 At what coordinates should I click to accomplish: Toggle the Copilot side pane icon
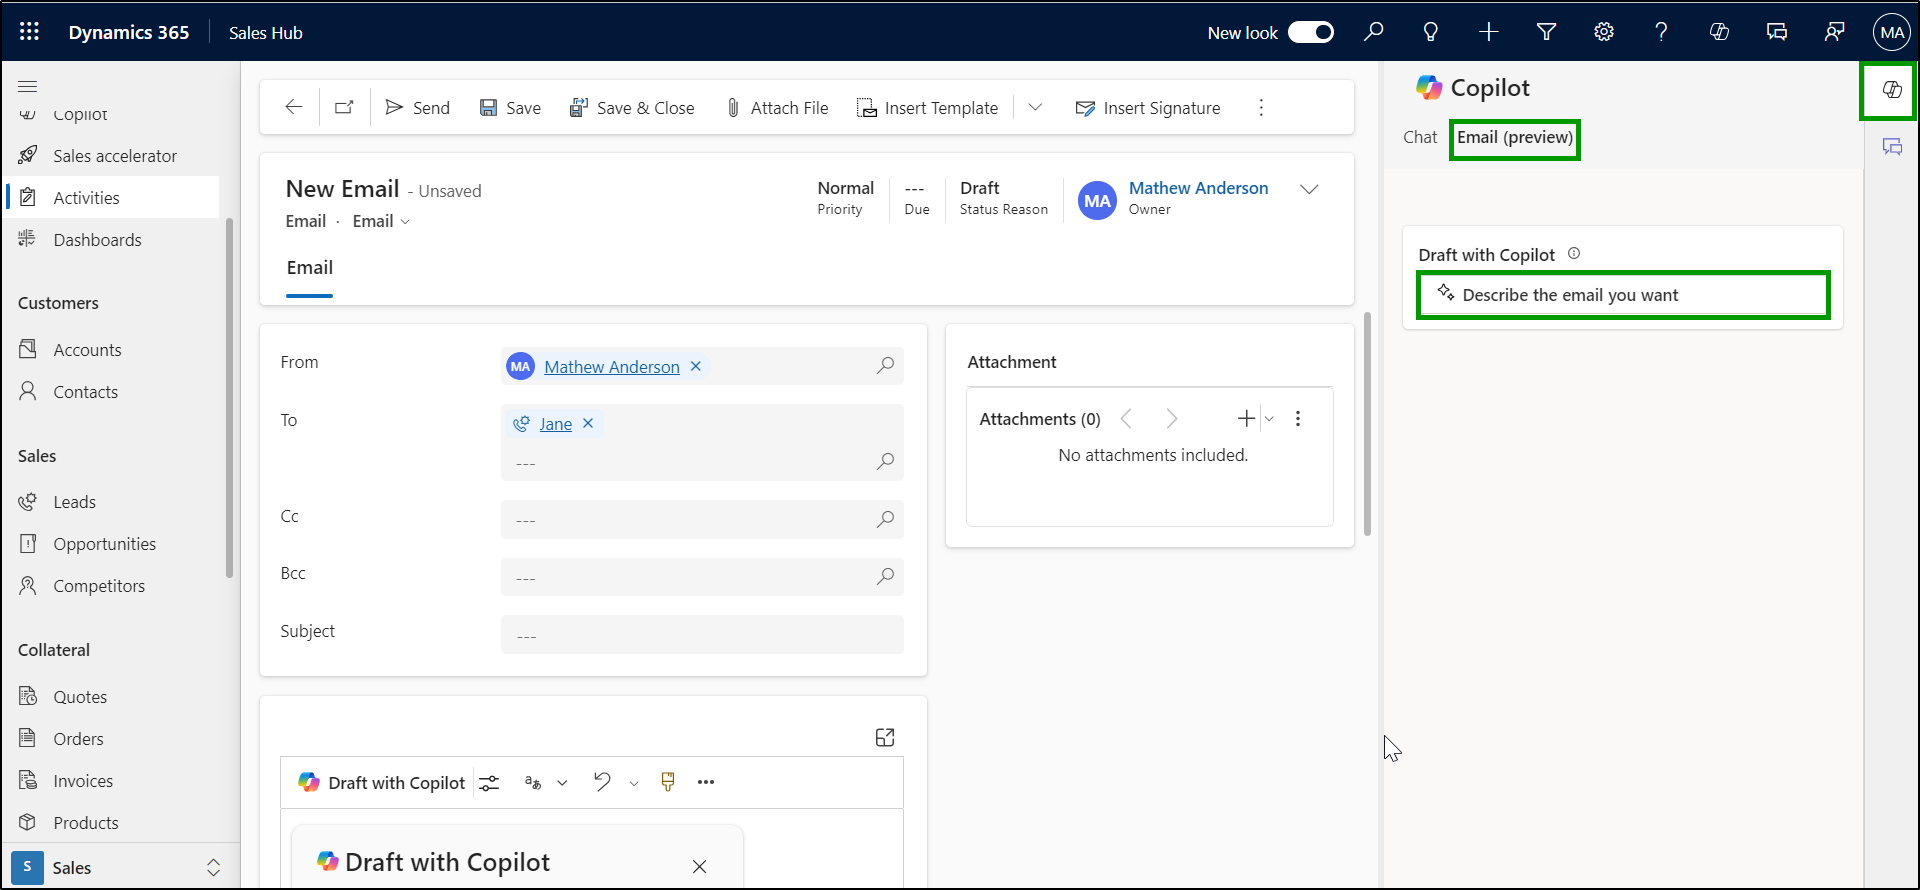pyautogui.click(x=1891, y=90)
